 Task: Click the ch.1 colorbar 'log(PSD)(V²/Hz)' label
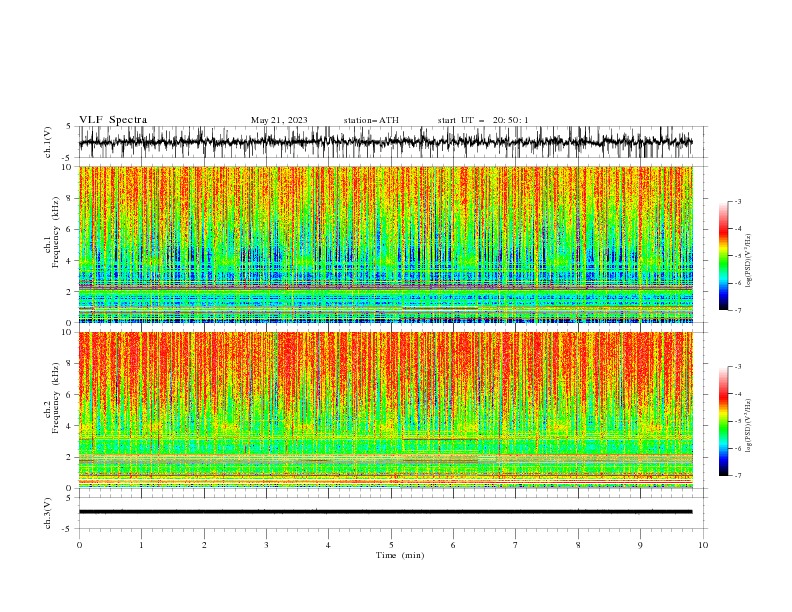(x=748, y=261)
